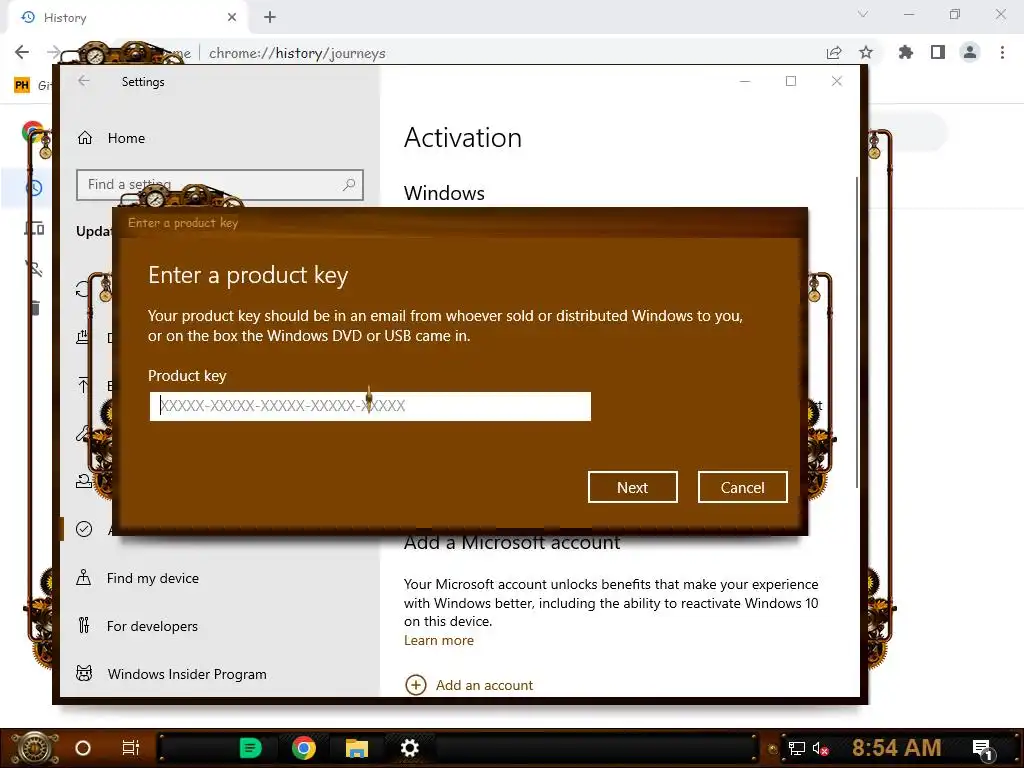Viewport: 1024px width, 768px height.
Task: Open For developers settings page
Action: coord(152,626)
